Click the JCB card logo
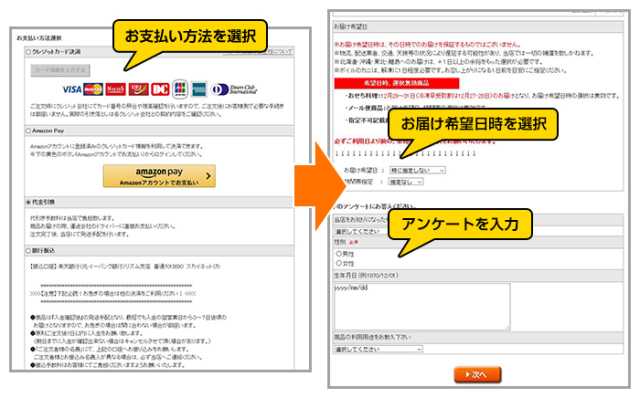Screen dimensions: 640x398 pos(180,89)
